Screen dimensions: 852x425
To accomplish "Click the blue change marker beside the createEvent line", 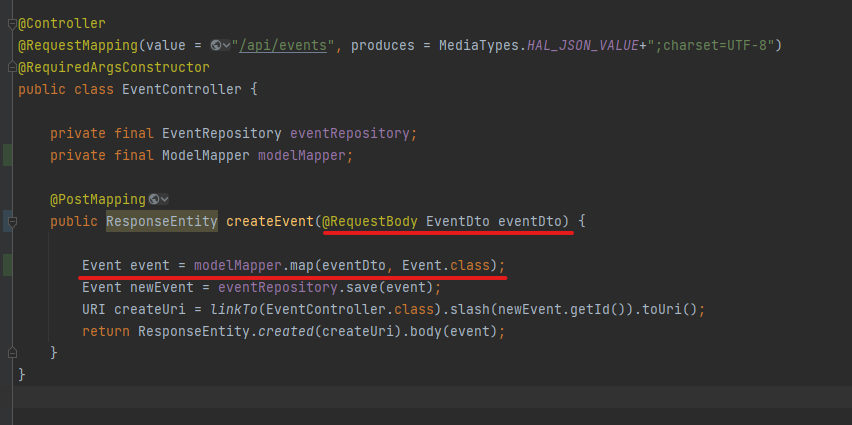I will click(x=8, y=222).
